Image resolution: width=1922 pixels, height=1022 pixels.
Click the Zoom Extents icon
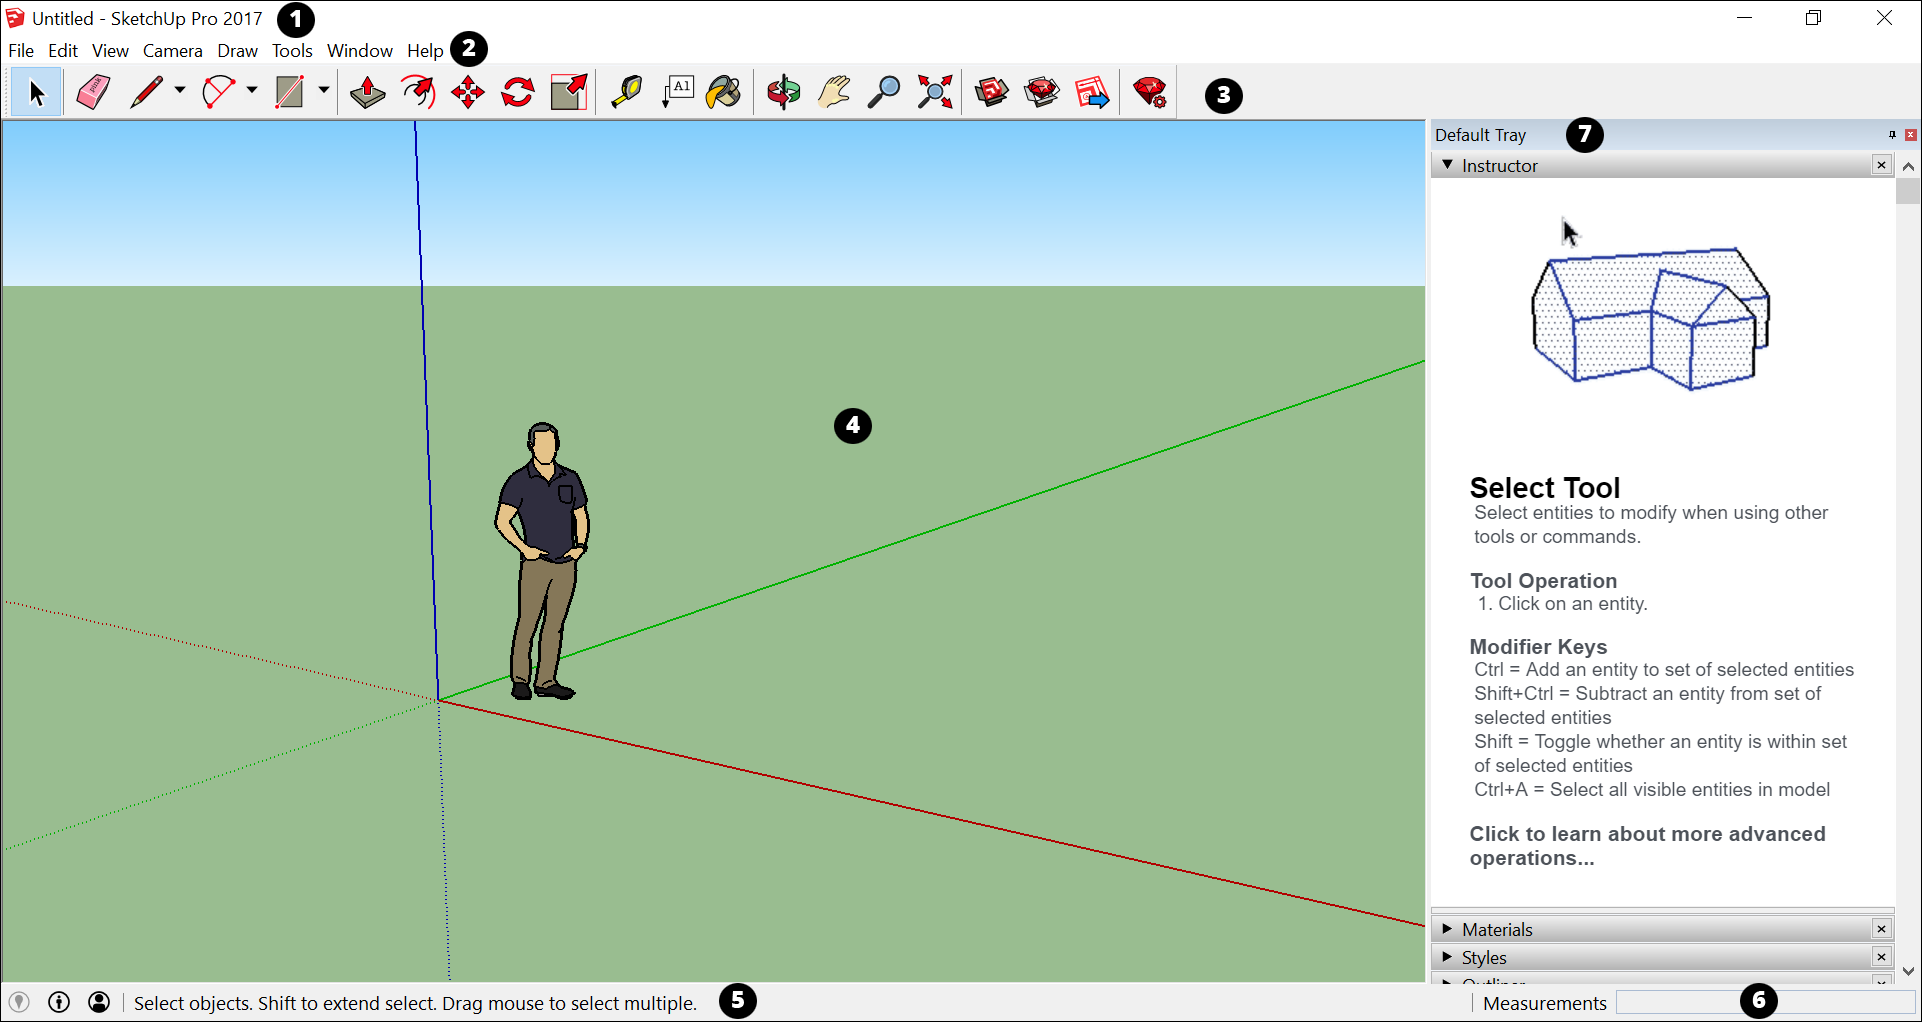tap(935, 93)
